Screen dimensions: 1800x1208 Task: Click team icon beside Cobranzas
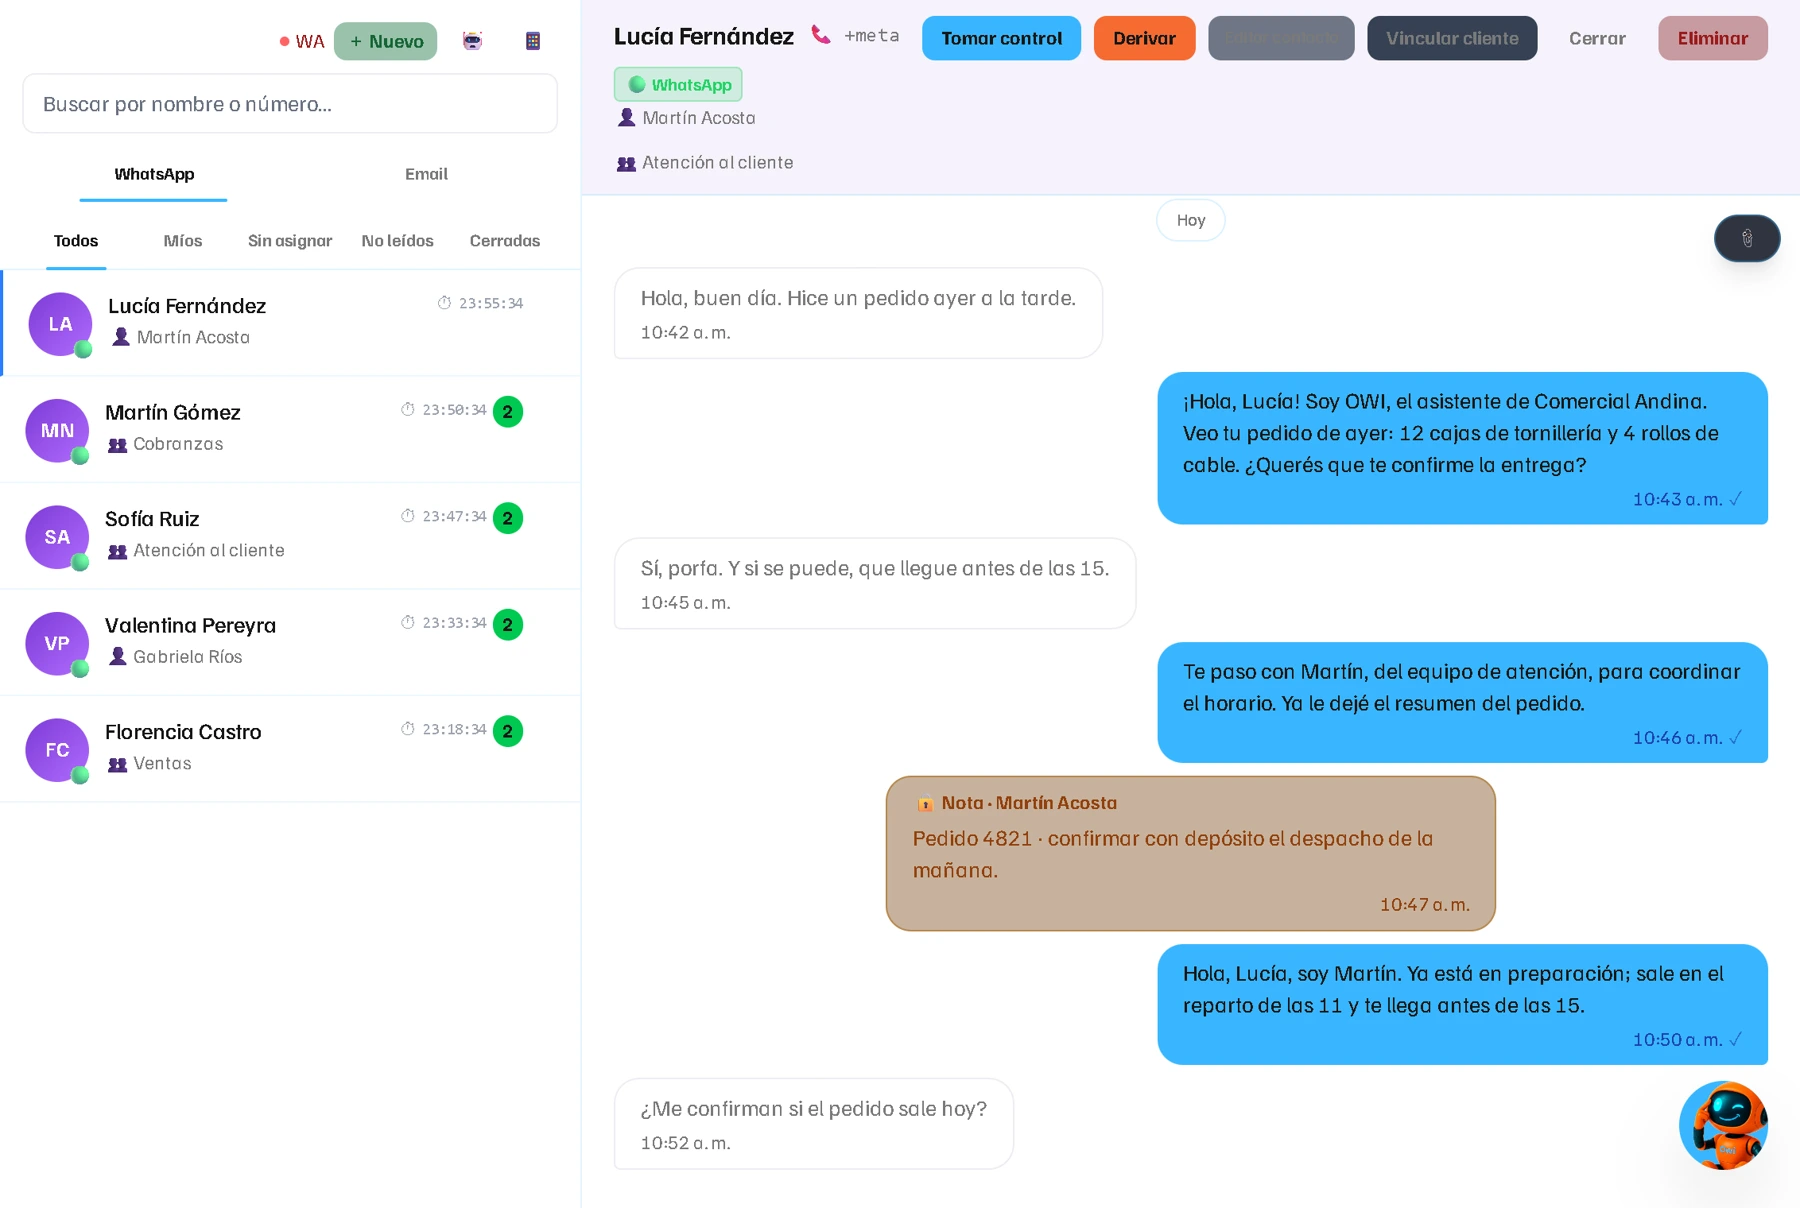117,444
